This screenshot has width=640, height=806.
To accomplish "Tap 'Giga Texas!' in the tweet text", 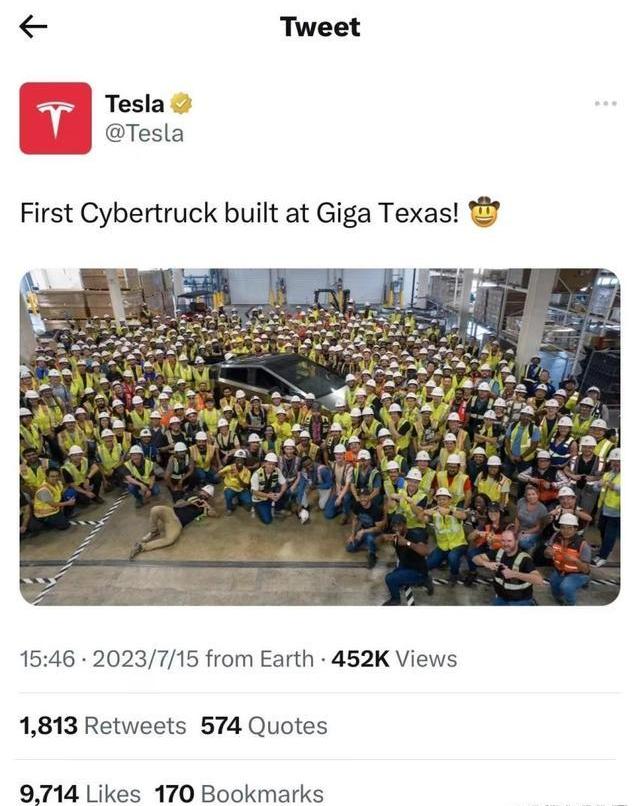I will coord(387,213).
